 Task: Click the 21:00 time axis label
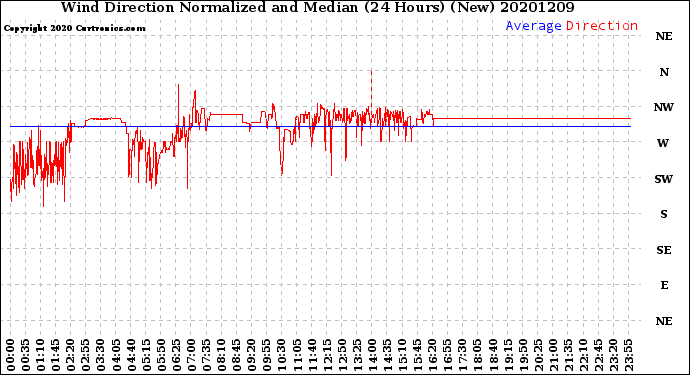(553, 355)
